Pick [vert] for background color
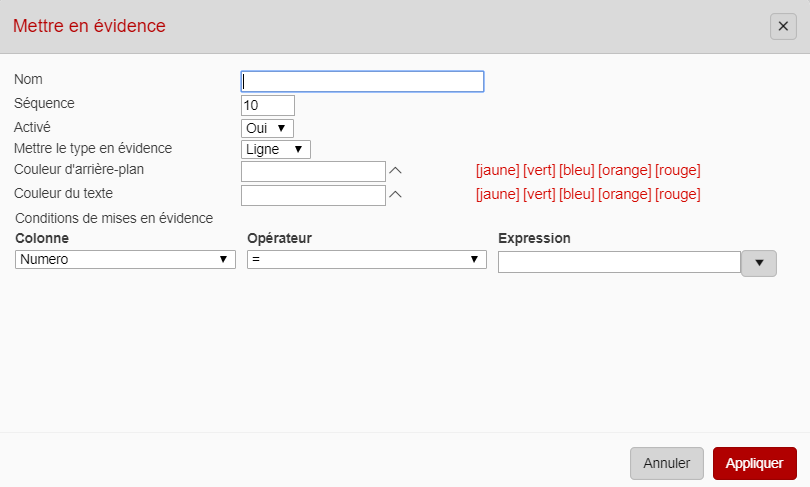 coord(539,170)
